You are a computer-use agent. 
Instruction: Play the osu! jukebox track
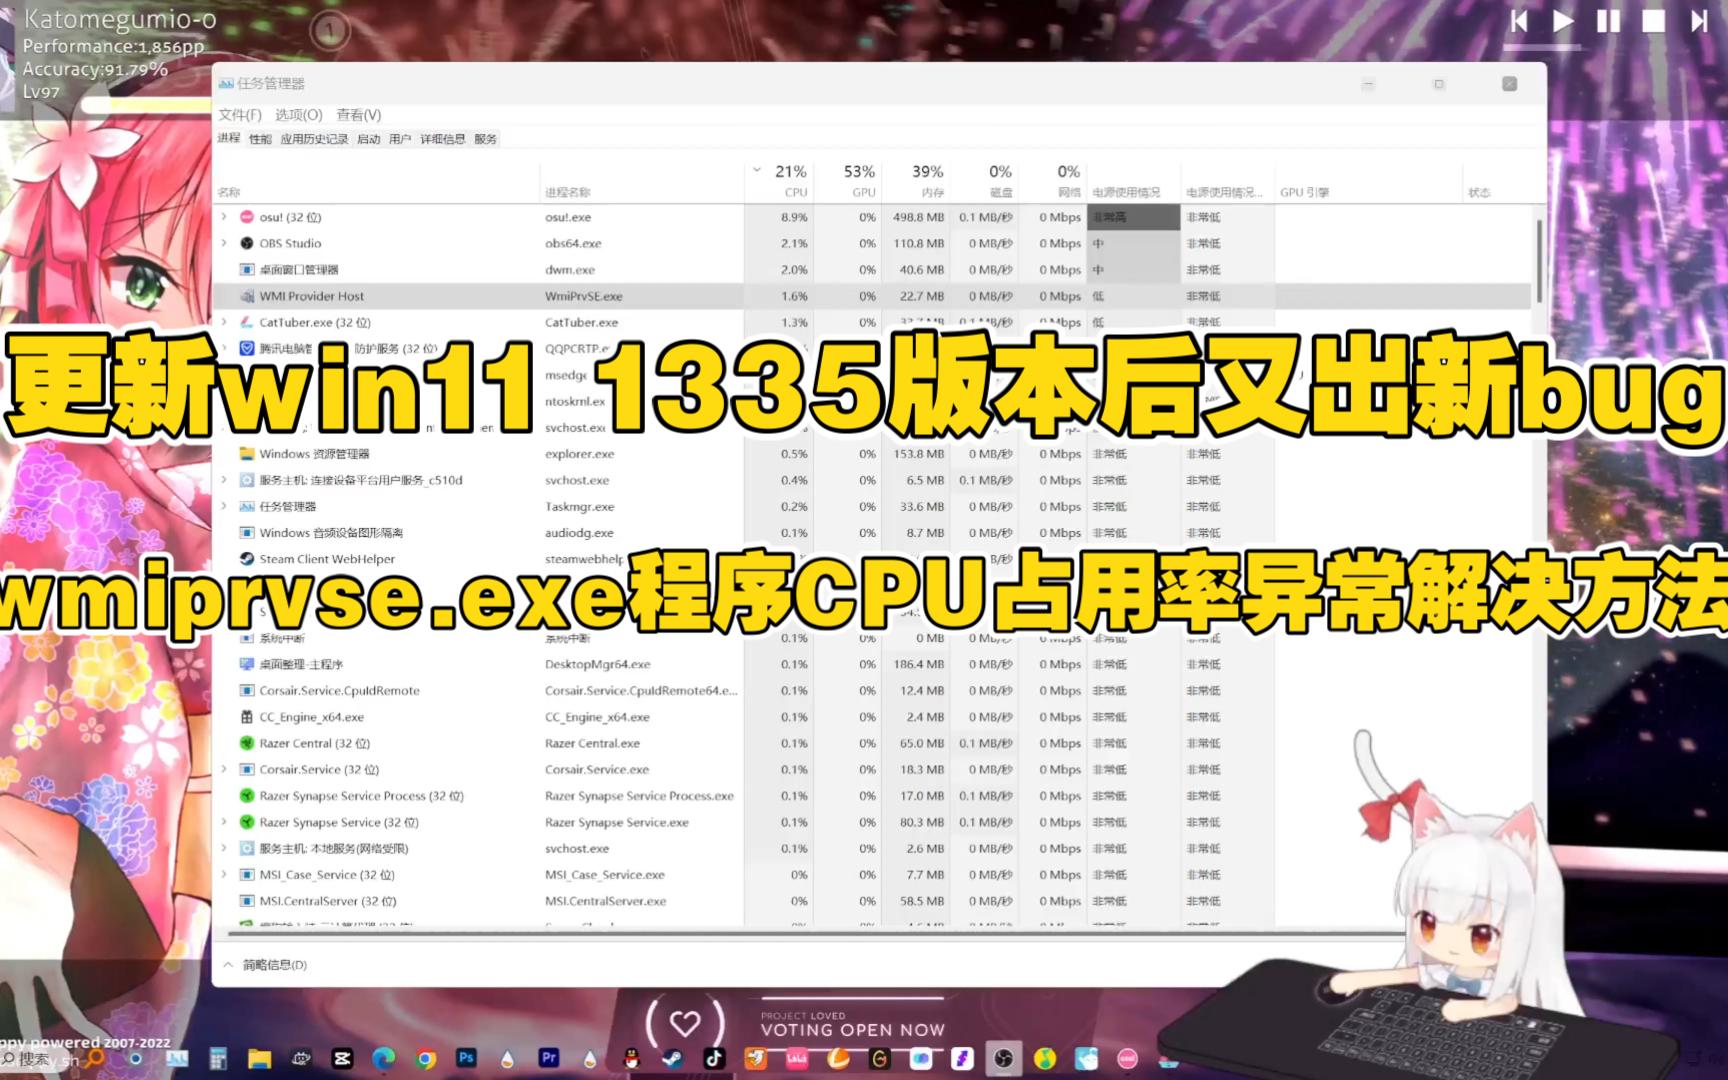1563,21
